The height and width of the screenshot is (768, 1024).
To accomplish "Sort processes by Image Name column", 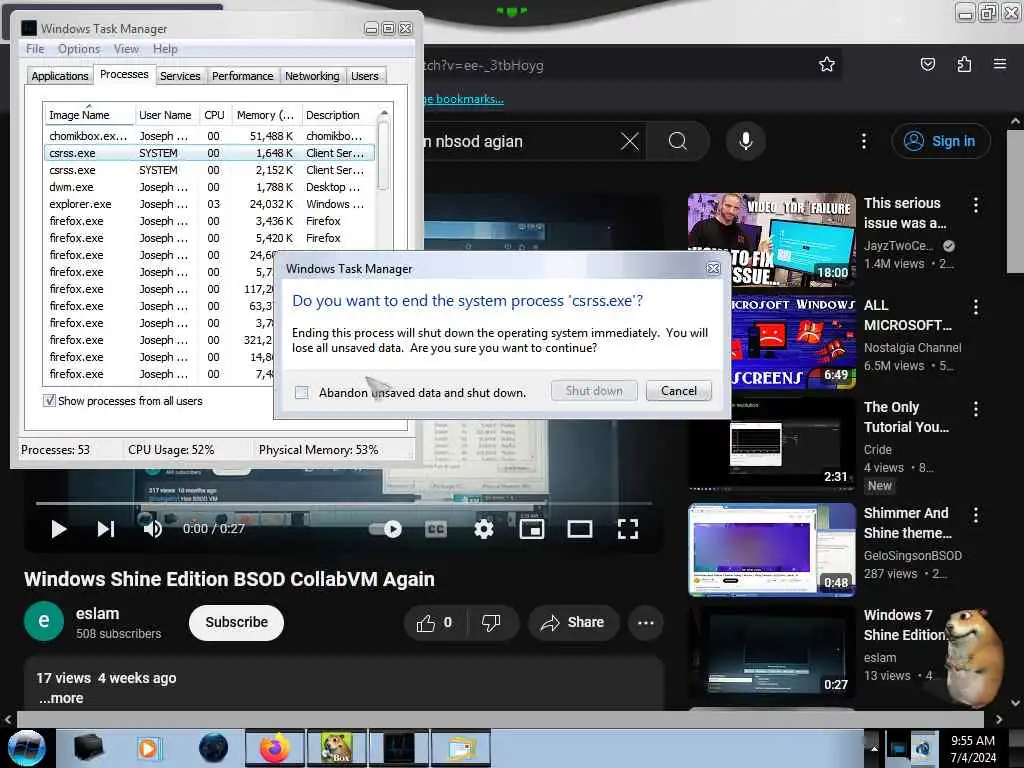I will tap(89, 114).
